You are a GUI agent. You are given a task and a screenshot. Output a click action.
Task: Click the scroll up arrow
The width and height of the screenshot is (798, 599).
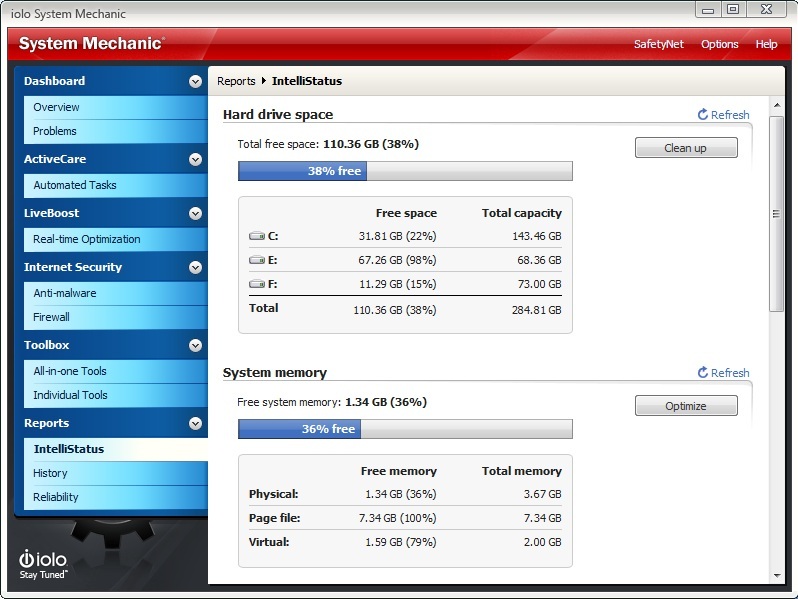tap(777, 105)
